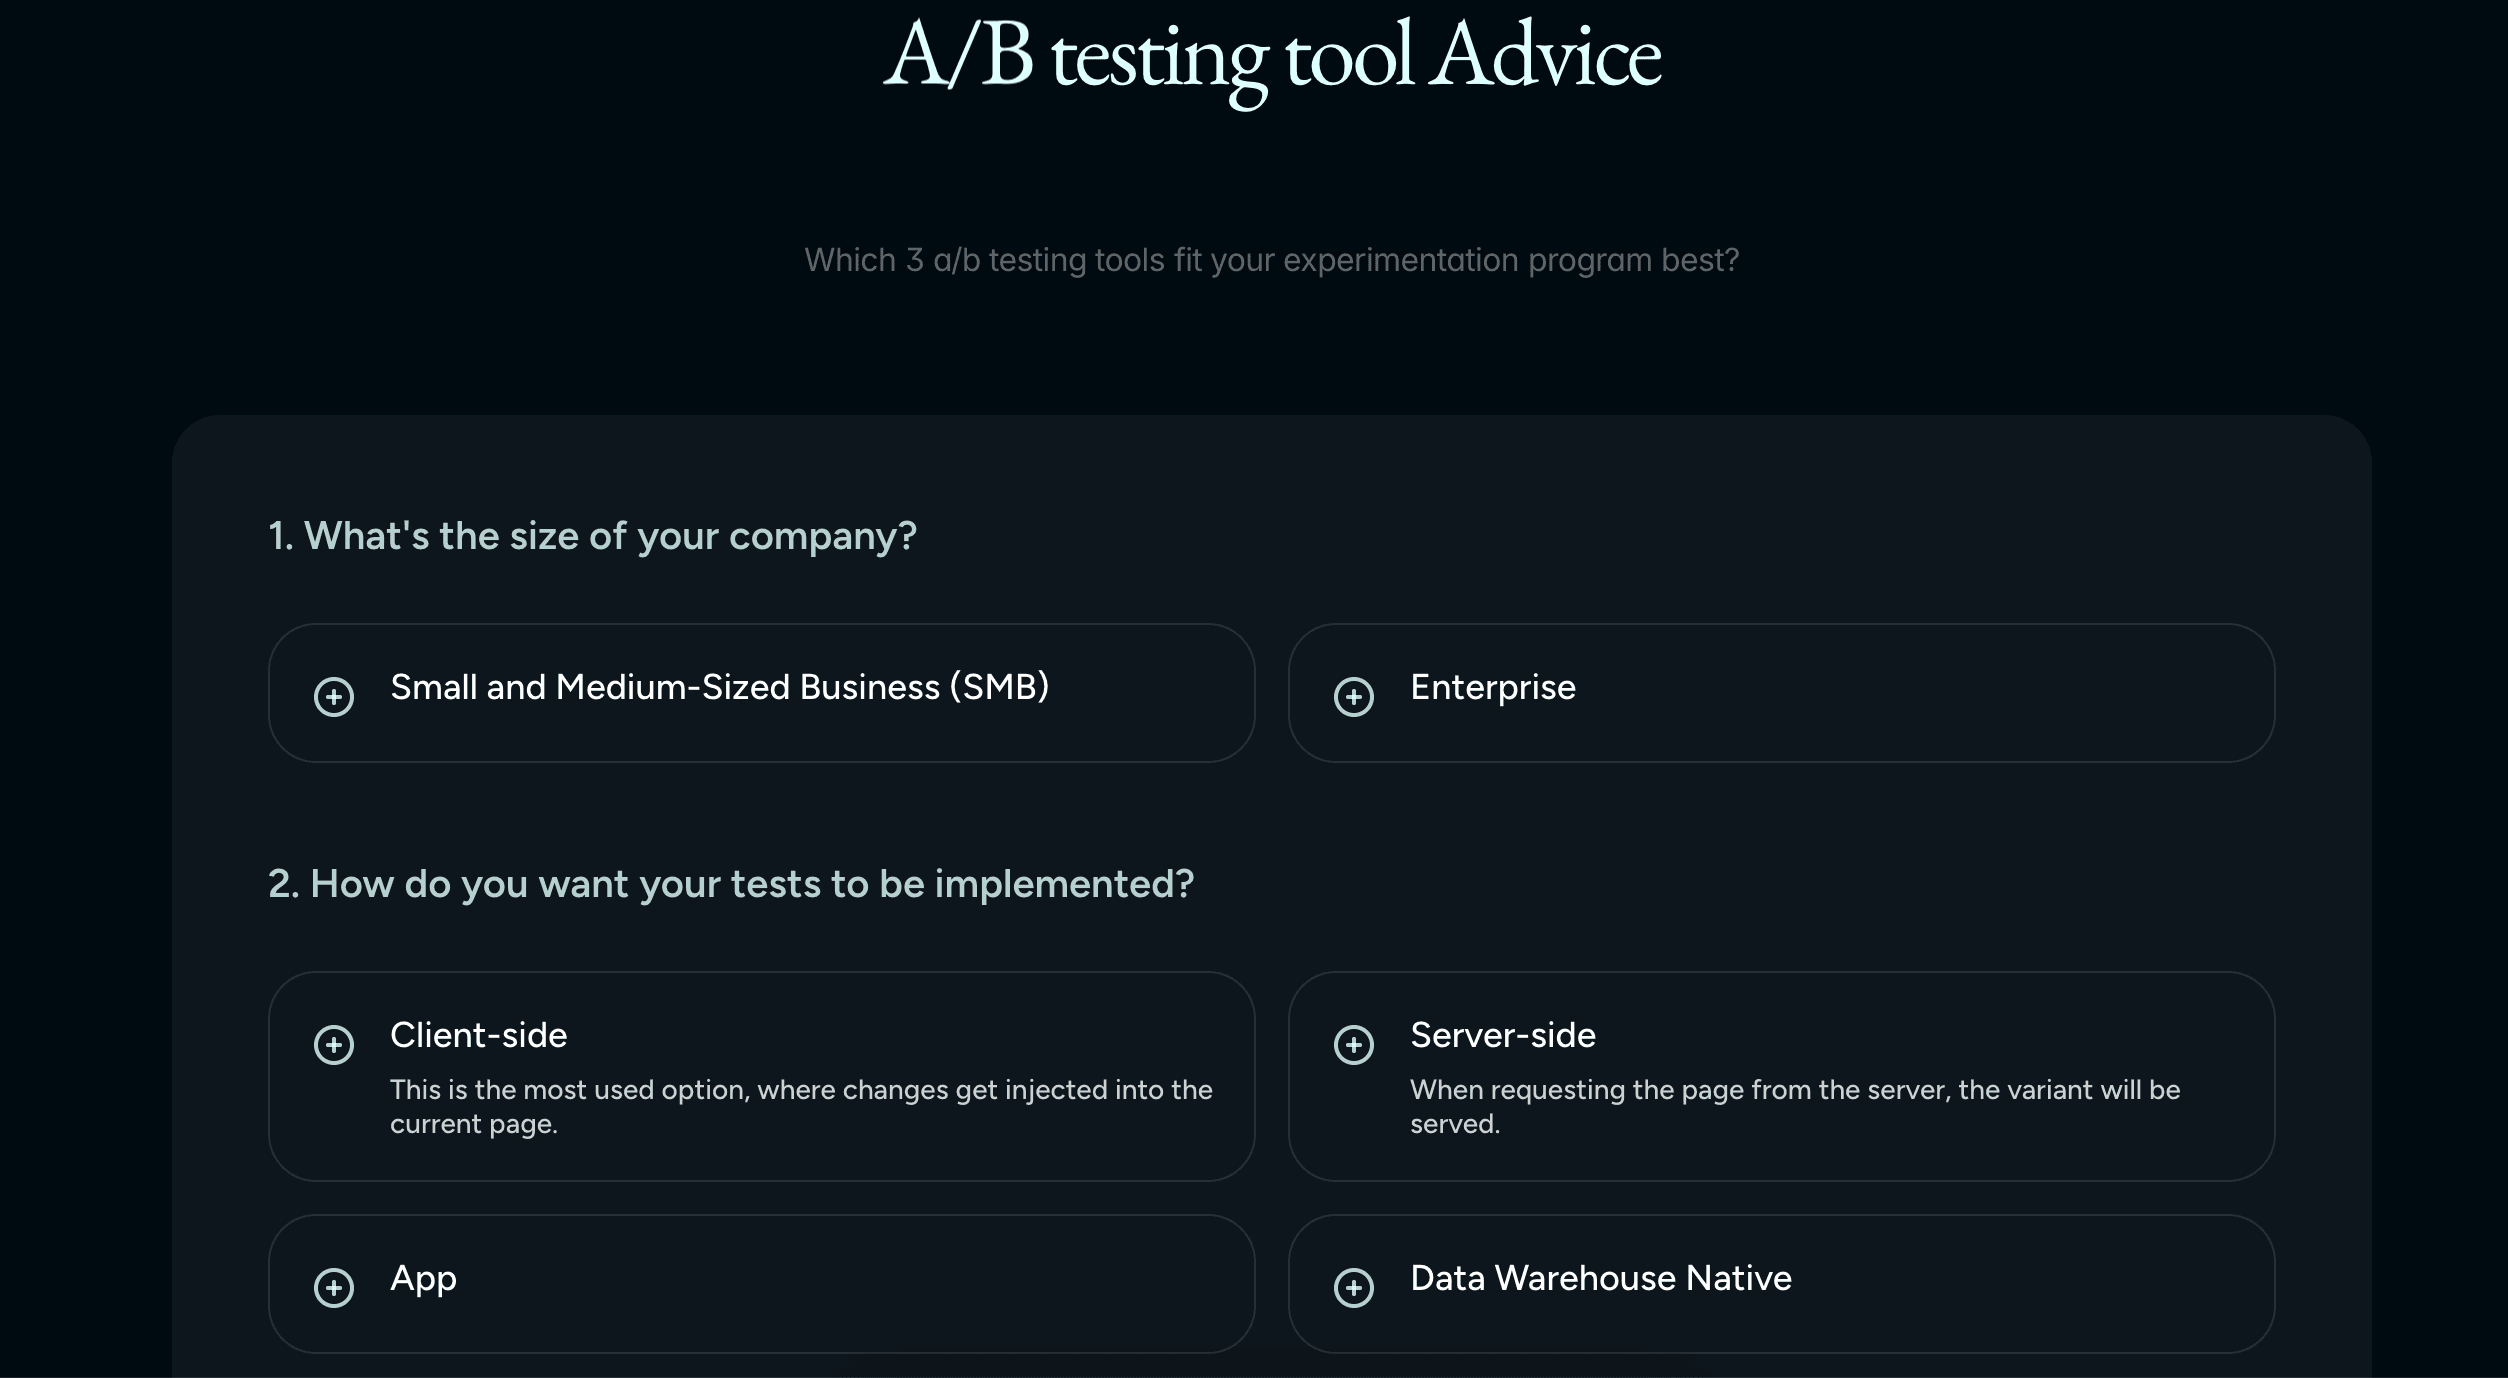Pick the Server-side implementation label
2508x1378 pixels.
coord(1502,1035)
